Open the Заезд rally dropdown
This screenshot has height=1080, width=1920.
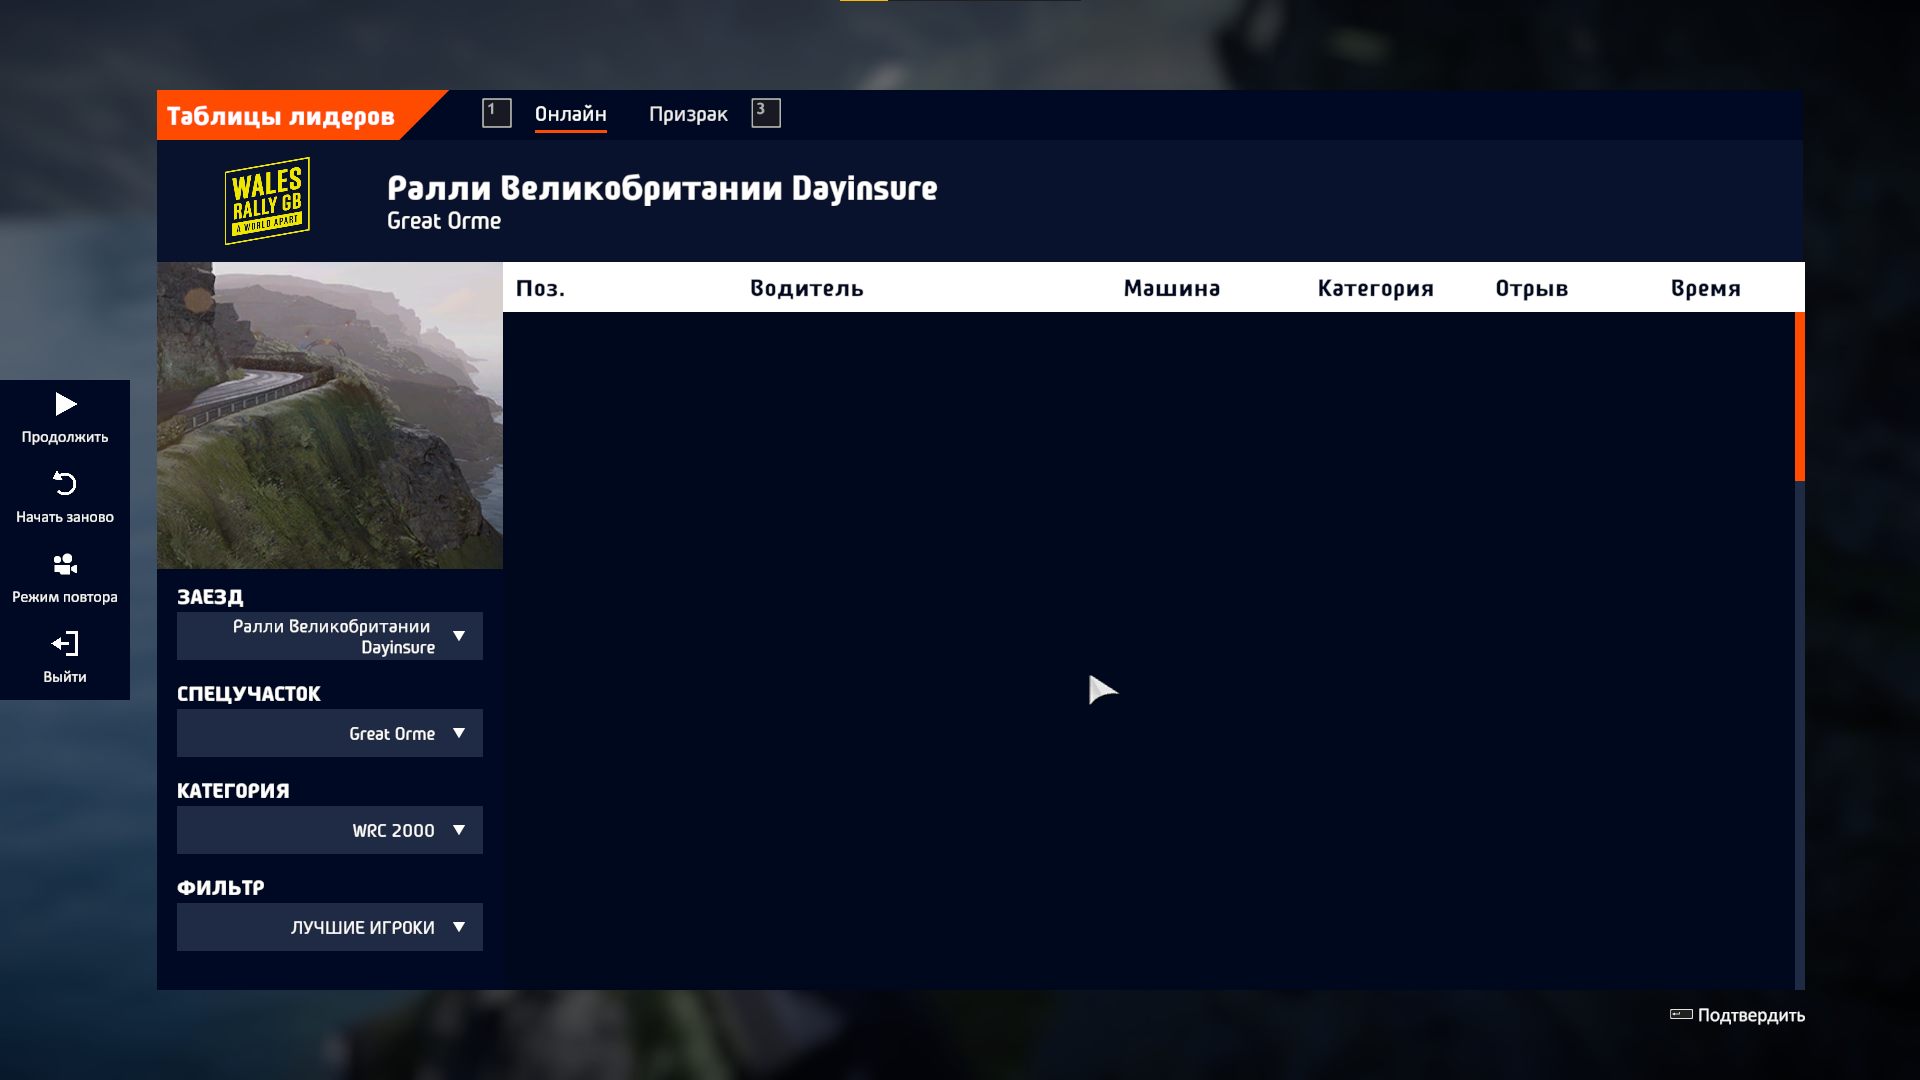pyautogui.click(x=330, y=636)
